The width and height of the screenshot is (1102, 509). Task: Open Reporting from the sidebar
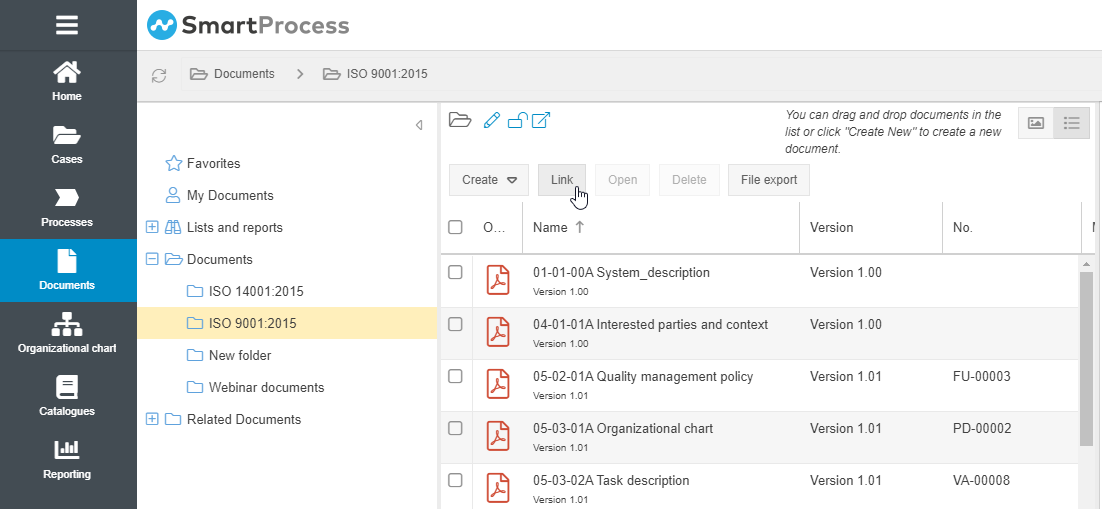coord(67,459)
